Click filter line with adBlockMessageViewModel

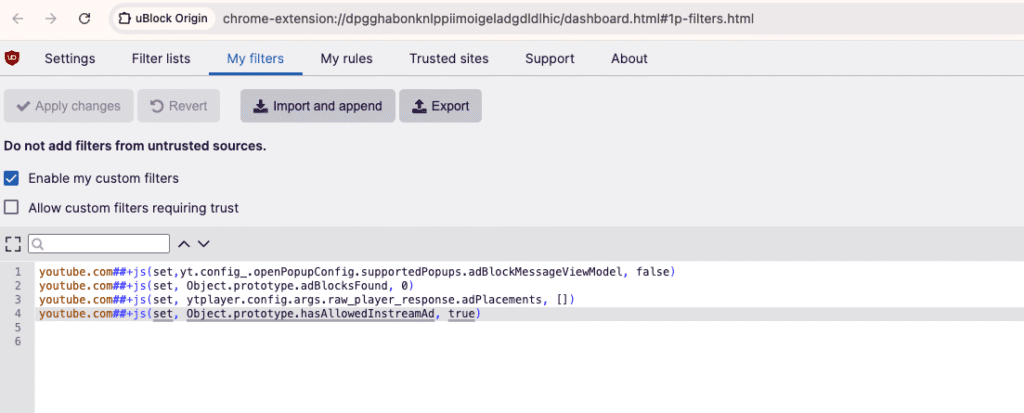357,272
